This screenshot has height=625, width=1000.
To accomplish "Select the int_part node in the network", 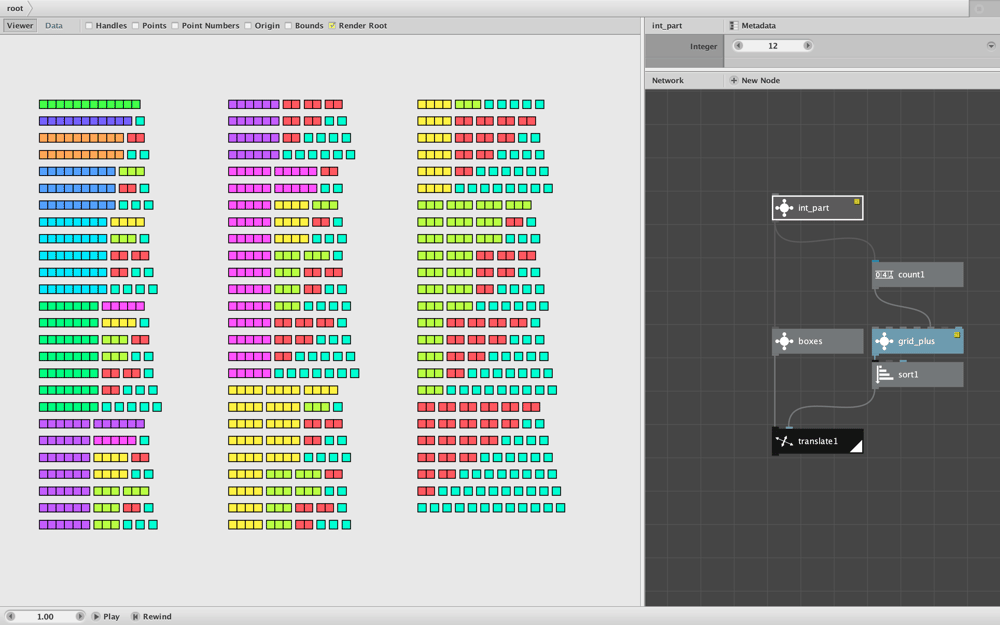I will [818, 208].
